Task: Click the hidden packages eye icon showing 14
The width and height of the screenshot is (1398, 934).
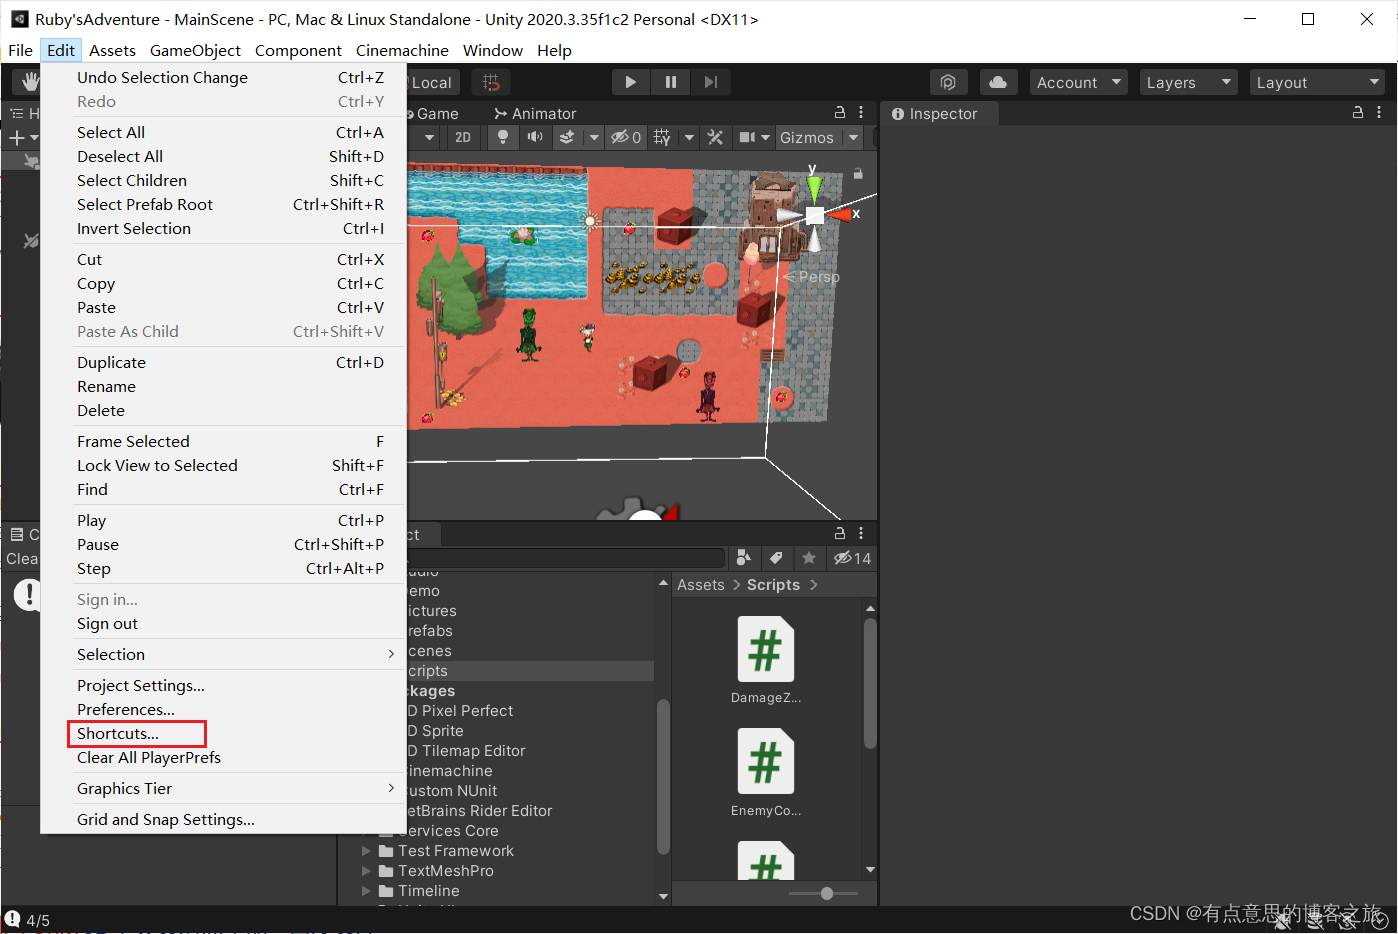Action: click(x=846, y=558)
